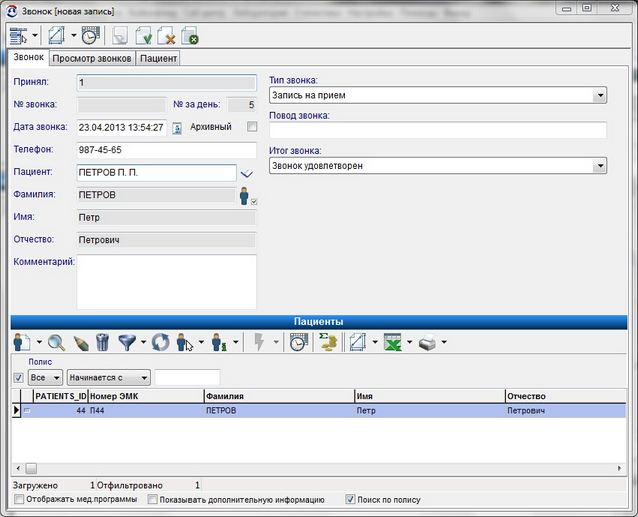Click the lightning bolt icon

pos(259,342)
